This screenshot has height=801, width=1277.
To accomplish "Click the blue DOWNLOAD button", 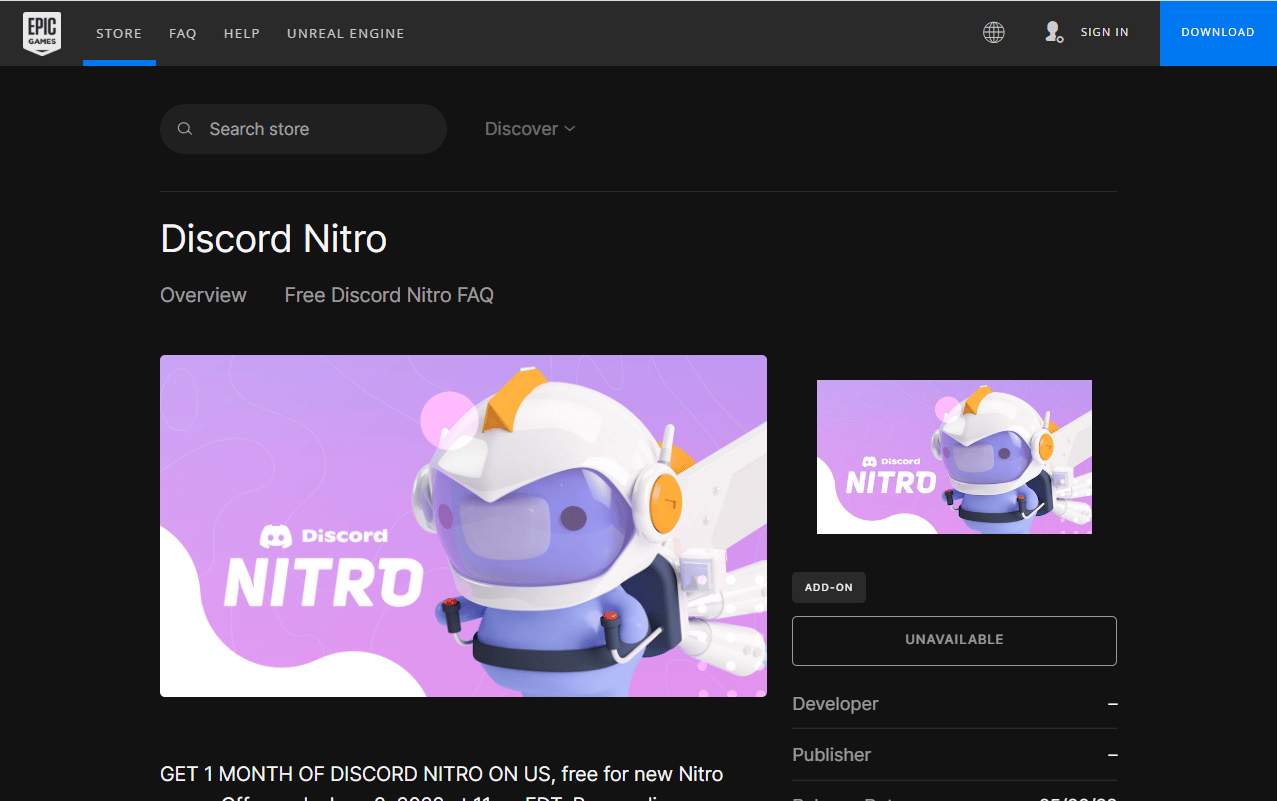I will click(x=1218, y=33).
